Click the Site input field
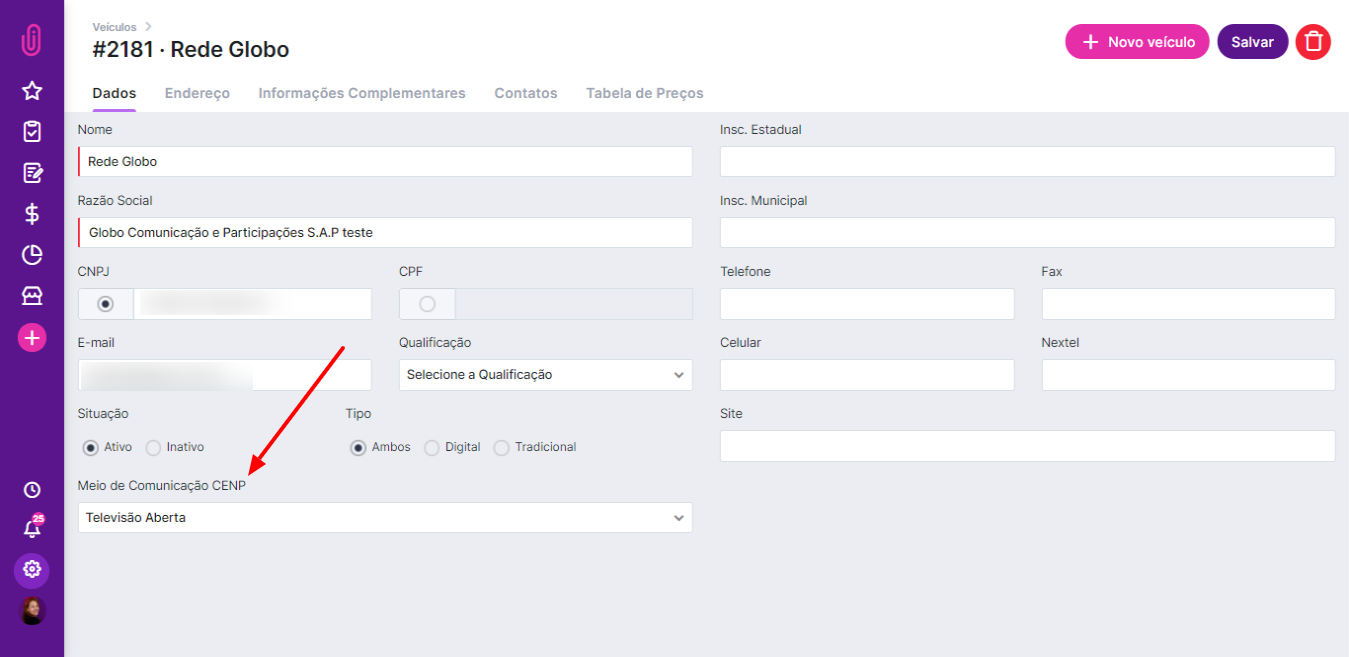 coord(1028,446)
